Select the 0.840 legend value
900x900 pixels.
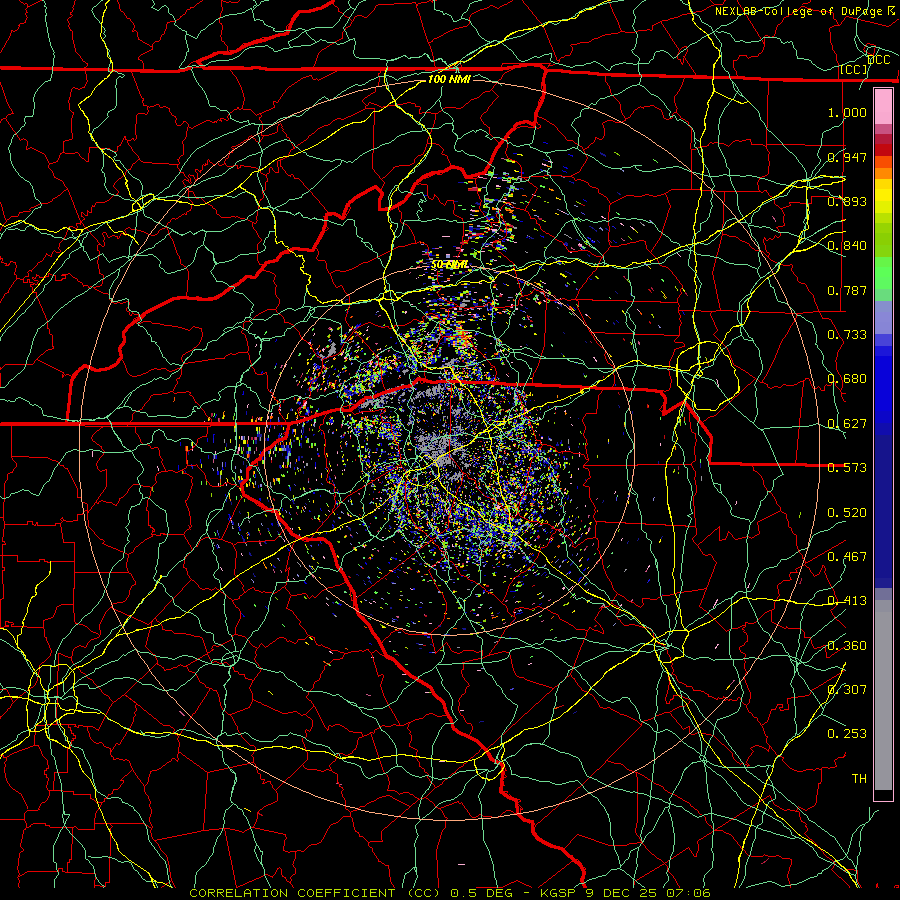coord(847,245)
